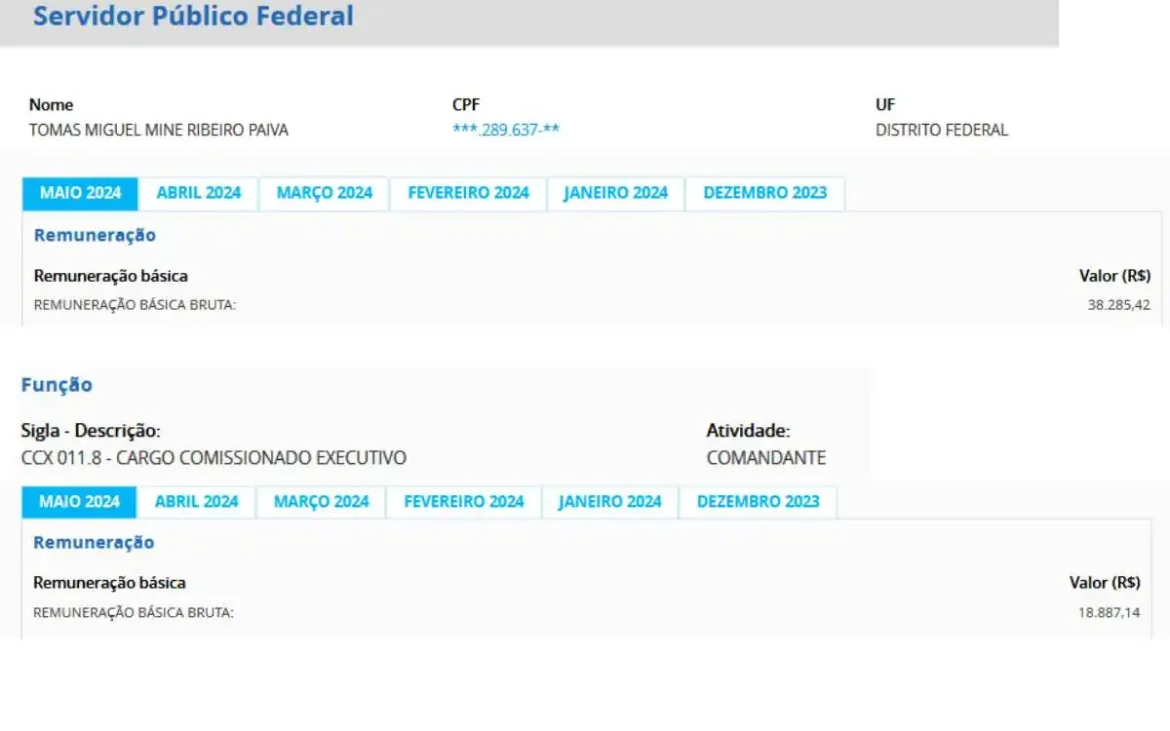Click the gross salary value 38.285,42
This screenshot has height=731, width=1170.
tap(1118, 305)
